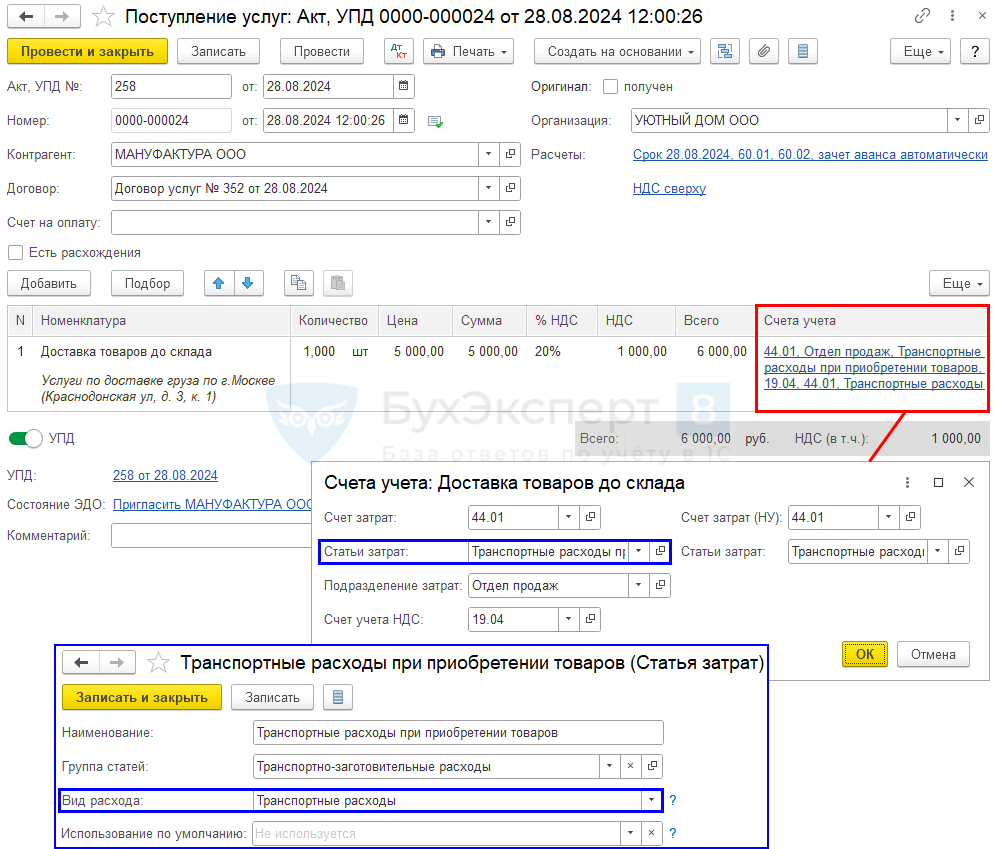Open the Подбор selection button
The width and height of the screenshot is (998, 849).
pyautogui.click(x=147, y=283)
